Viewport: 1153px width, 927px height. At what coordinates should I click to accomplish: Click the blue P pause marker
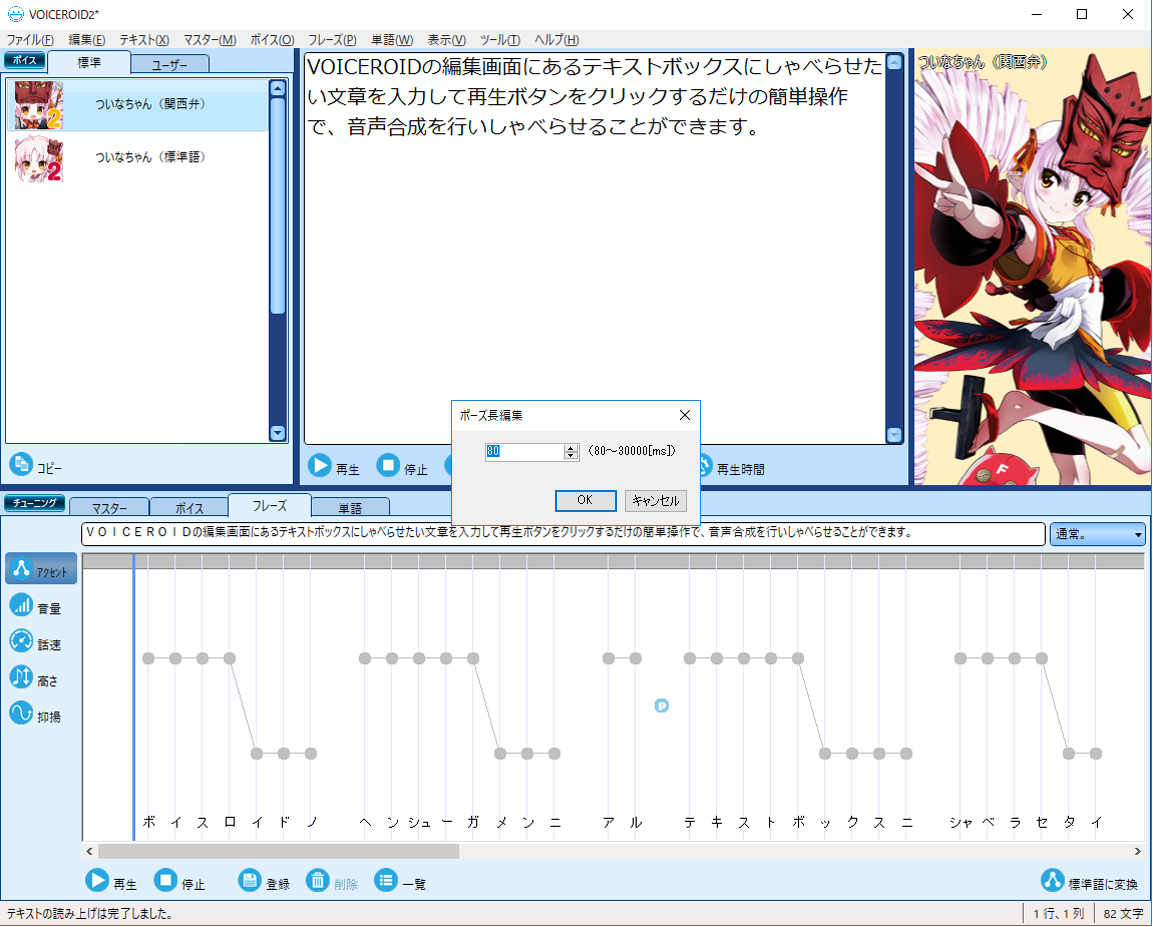coord(662,706)
